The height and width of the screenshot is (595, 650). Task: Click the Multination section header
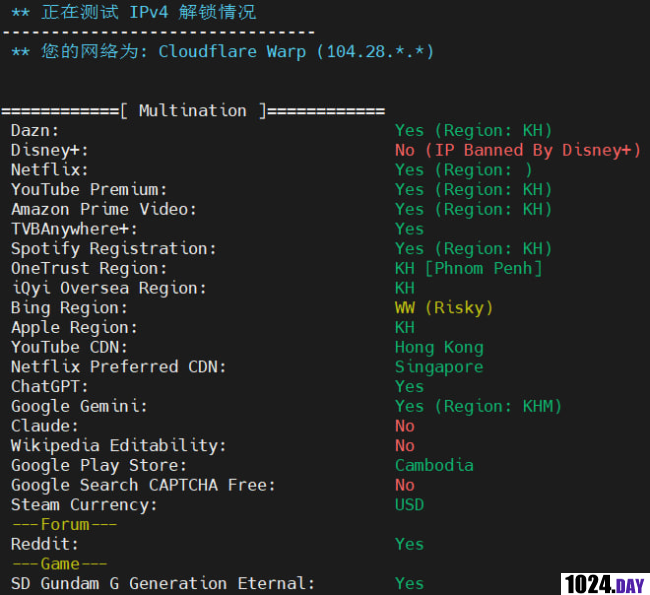pos(193,111)
